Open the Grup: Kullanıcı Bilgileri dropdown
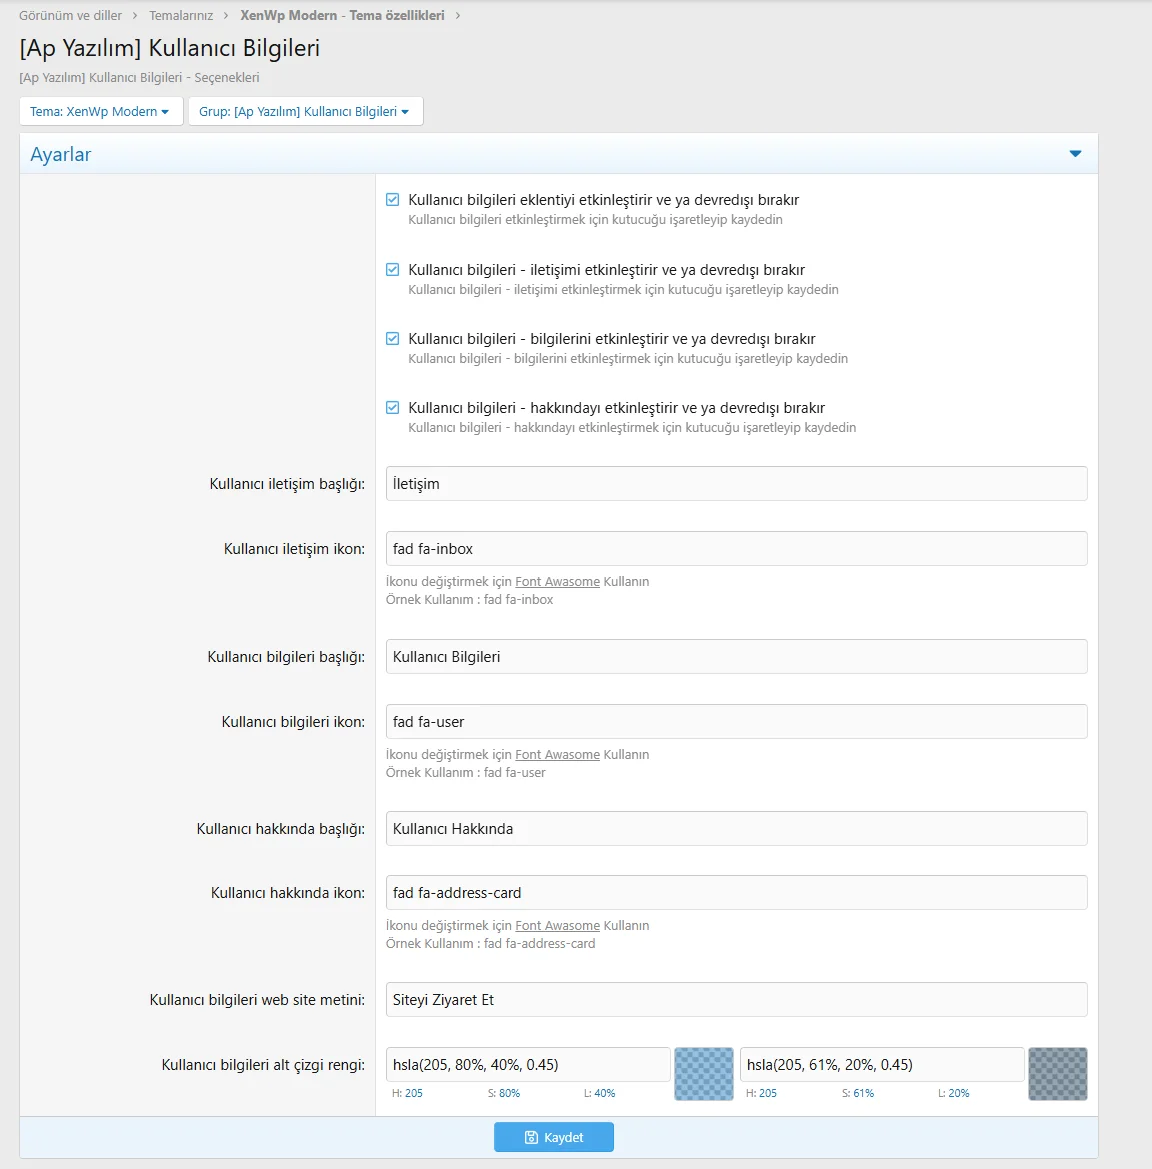Image resolution: width=1152 pixels, height=1169 pixels. pos(305,111)
